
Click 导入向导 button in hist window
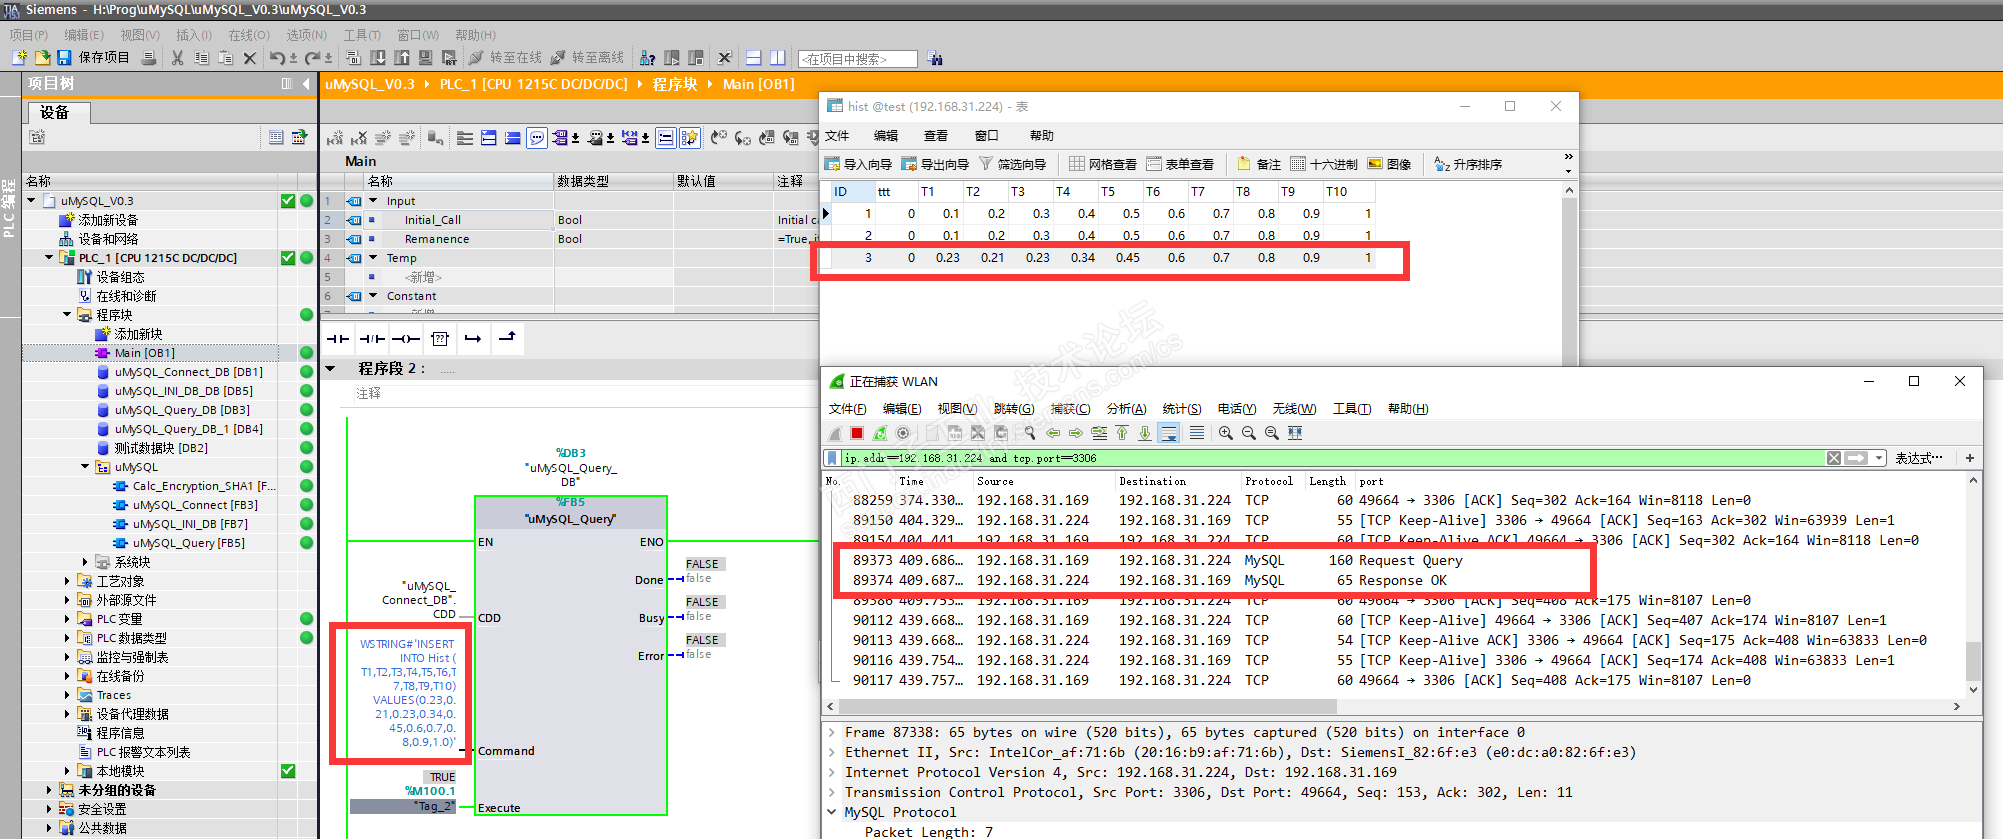pyautogui.click(x=858, y=164)
